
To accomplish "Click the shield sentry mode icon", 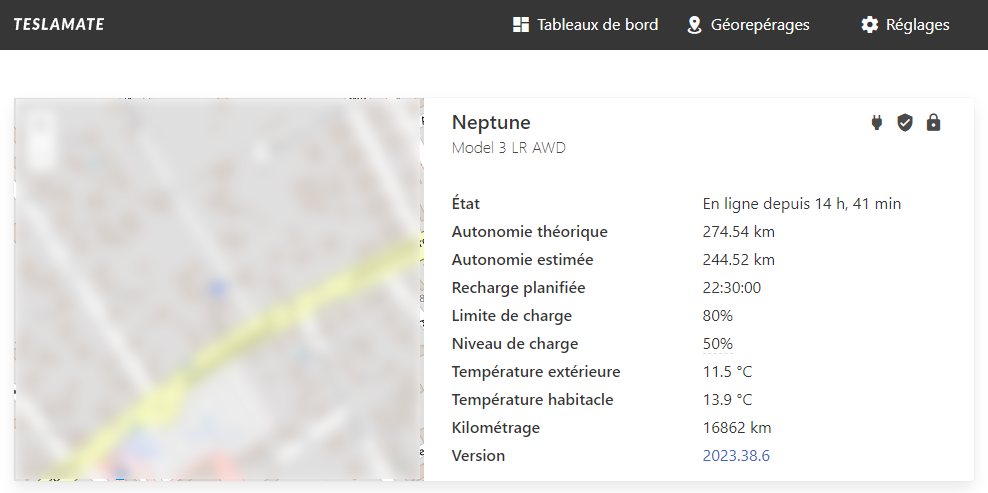I will pos(905,122).
